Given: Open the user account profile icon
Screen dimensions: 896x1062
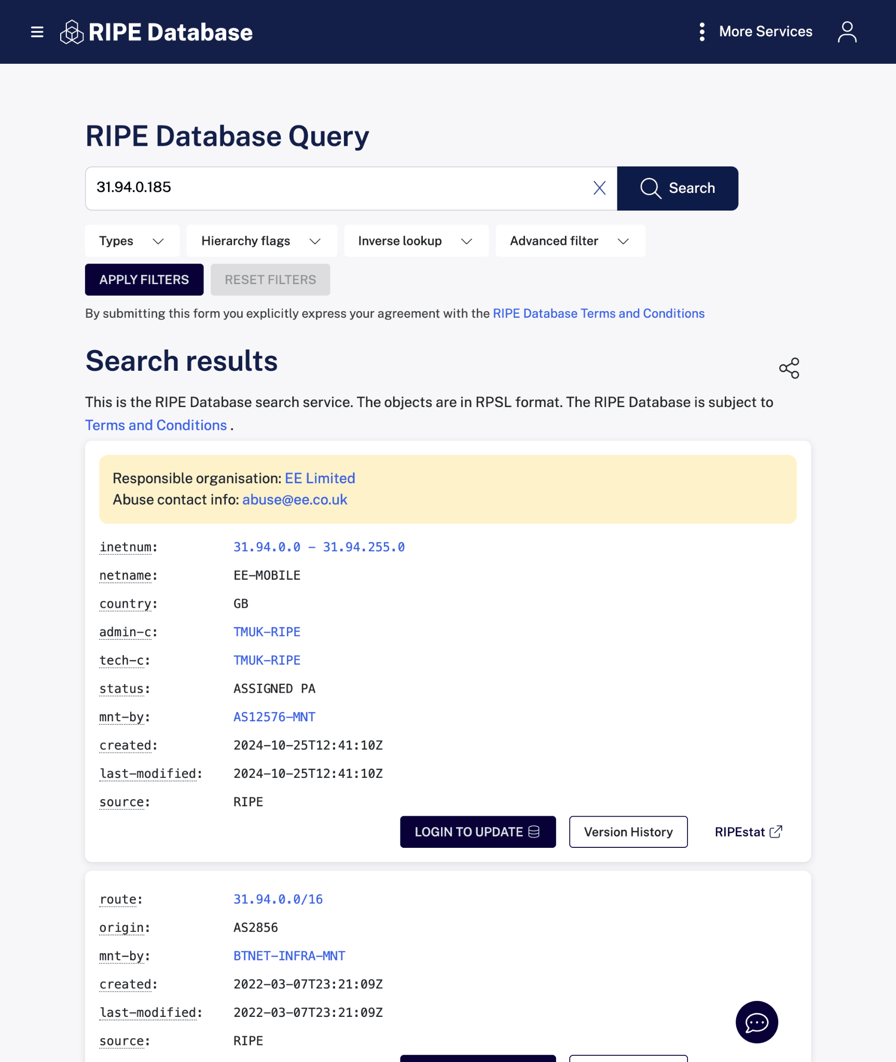Looking at the screenshot, I should click(x=847, y=32).
